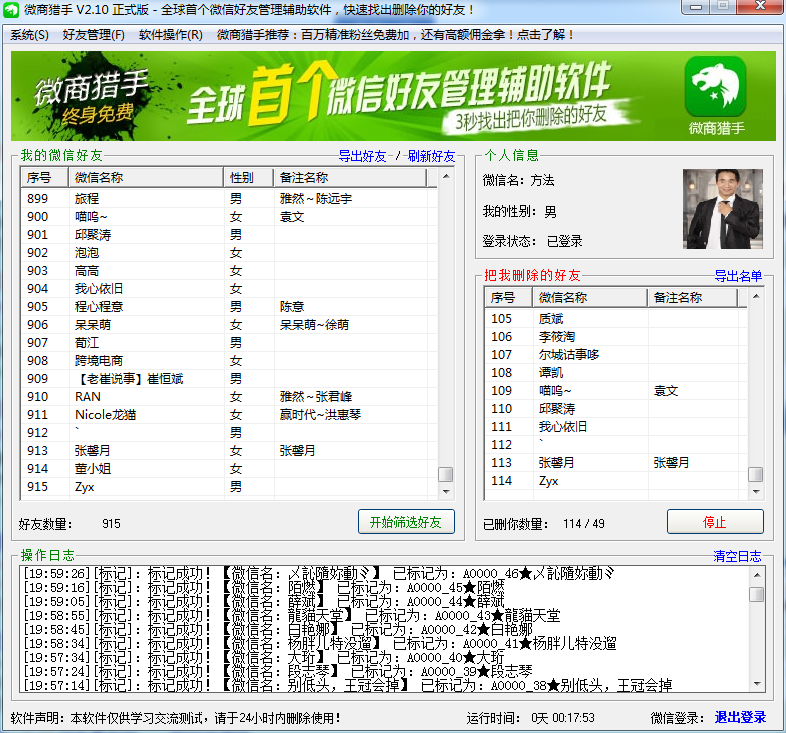Click the 导出好友 link

pos(362,156)
